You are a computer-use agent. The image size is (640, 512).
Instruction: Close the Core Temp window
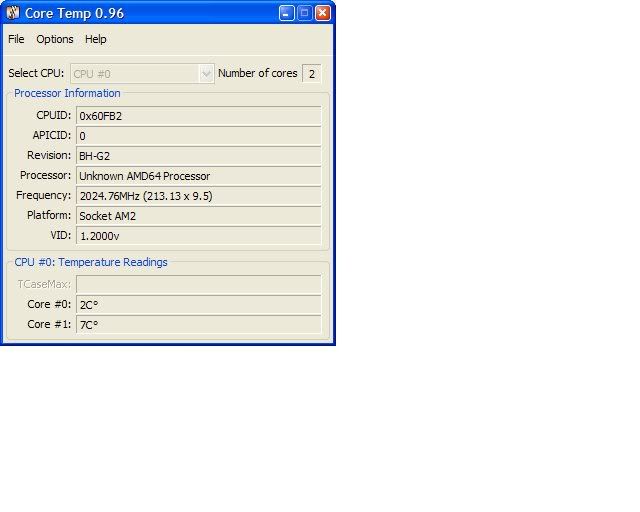(323, 13)
